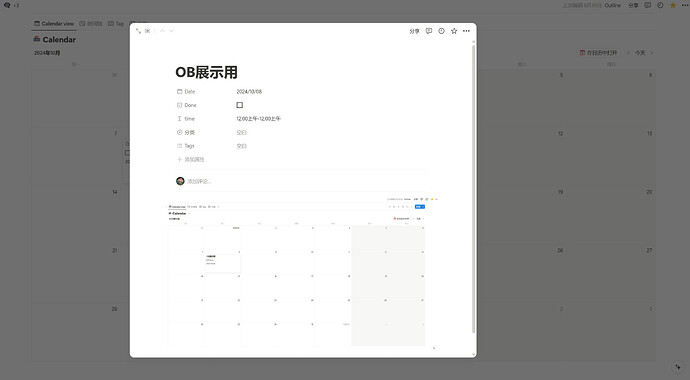The height and width of the screenshot is (380, 690).
Task: Open the three-dot menu in the page popup
Action: pyautogui.click(x=466, y=31)
